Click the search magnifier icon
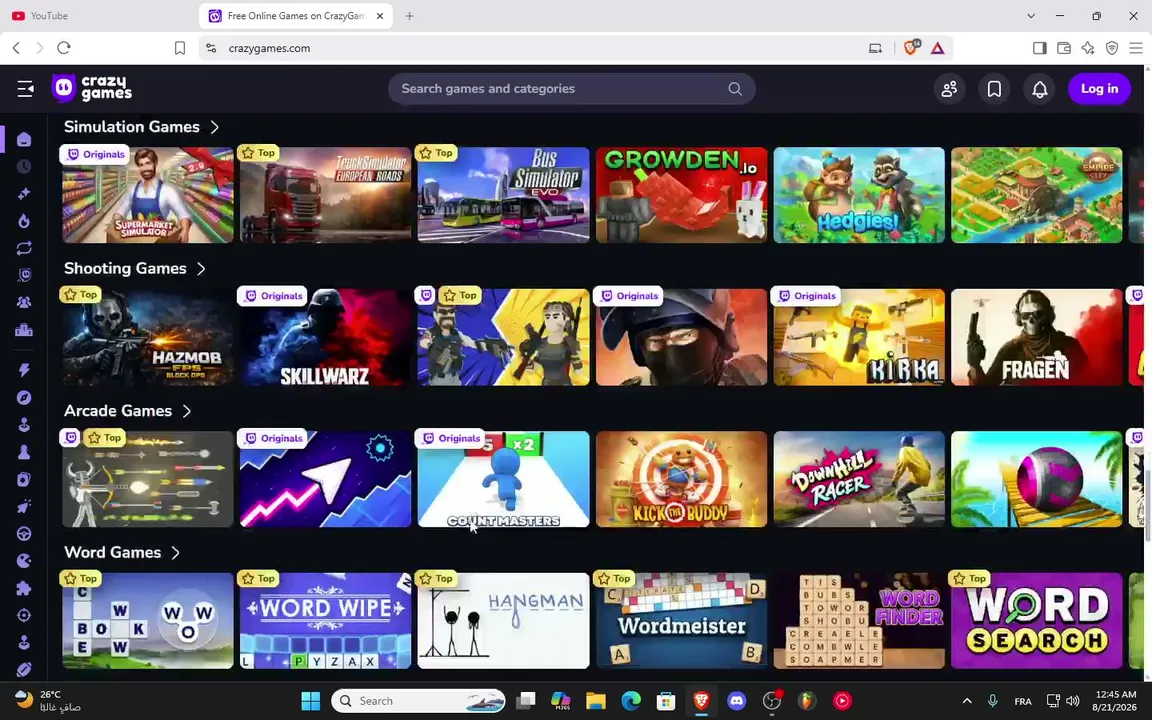The height and width of the screenshot is (720, 1152). coord(735,89)
